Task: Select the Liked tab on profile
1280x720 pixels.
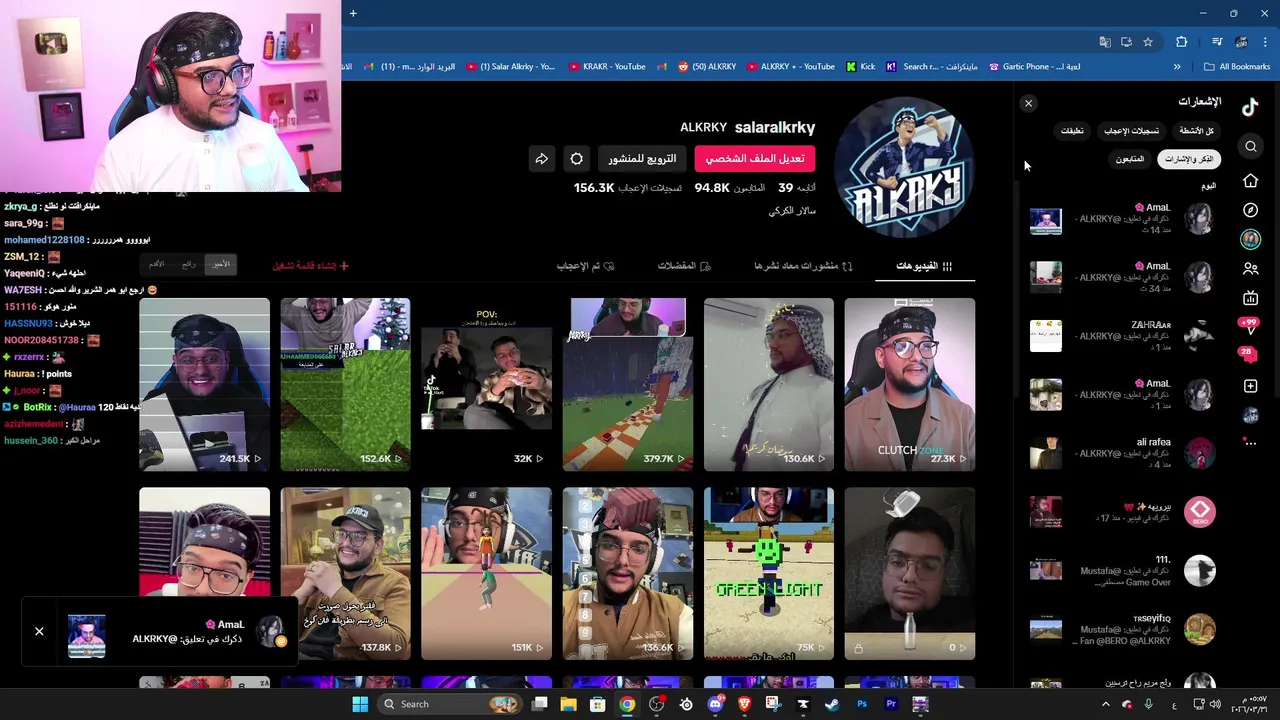Action: pos(585,266)
